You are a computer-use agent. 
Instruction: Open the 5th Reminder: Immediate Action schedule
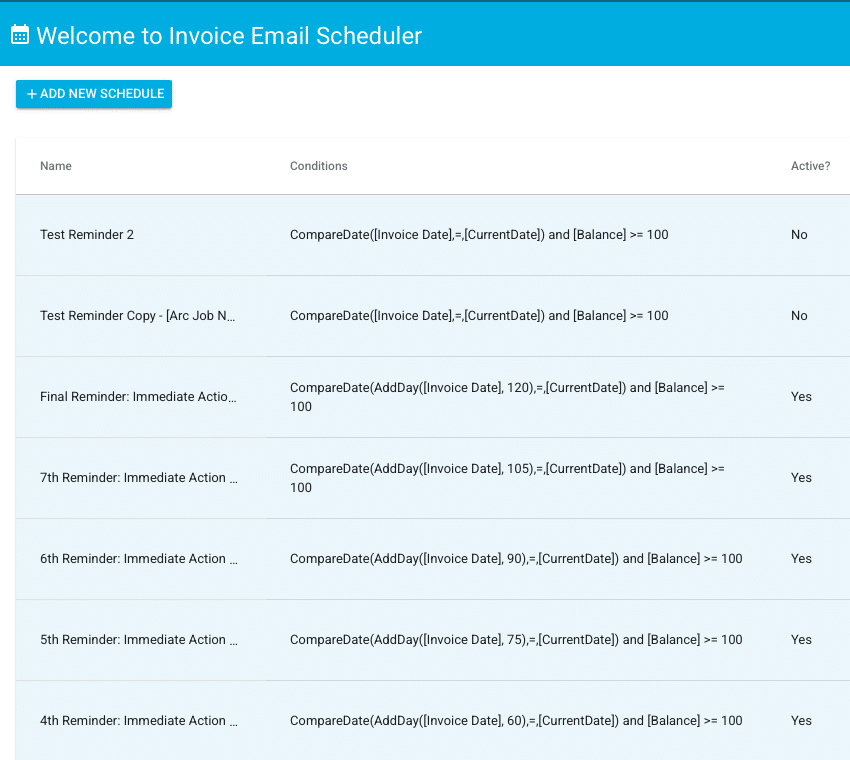coord(137,639)
